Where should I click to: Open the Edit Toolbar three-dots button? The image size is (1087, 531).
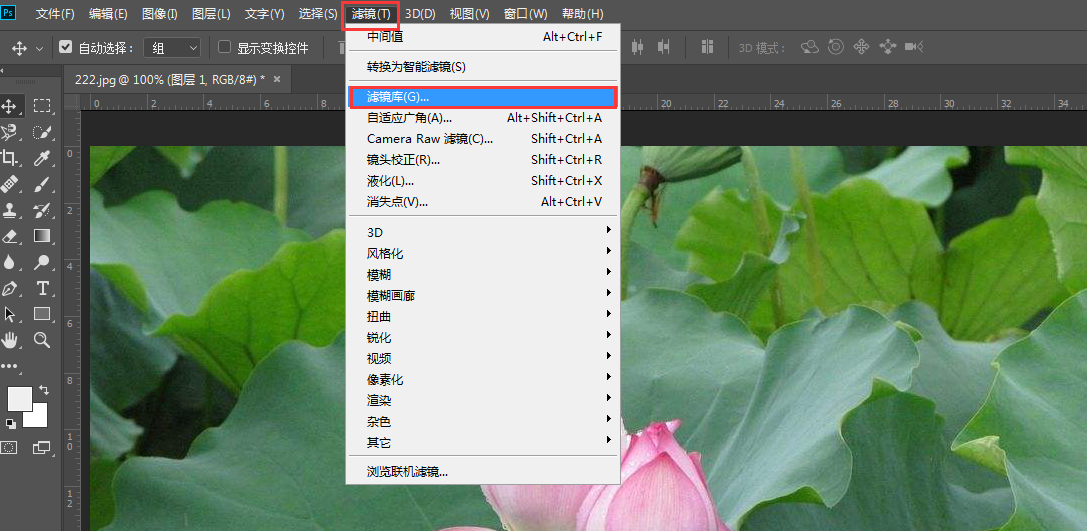click(x=9, y=365)
